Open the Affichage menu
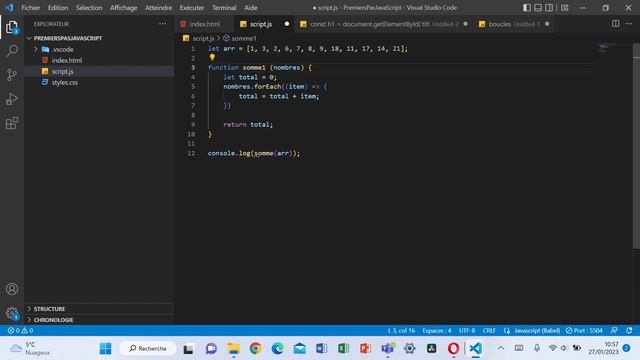 tap(124, 8)
